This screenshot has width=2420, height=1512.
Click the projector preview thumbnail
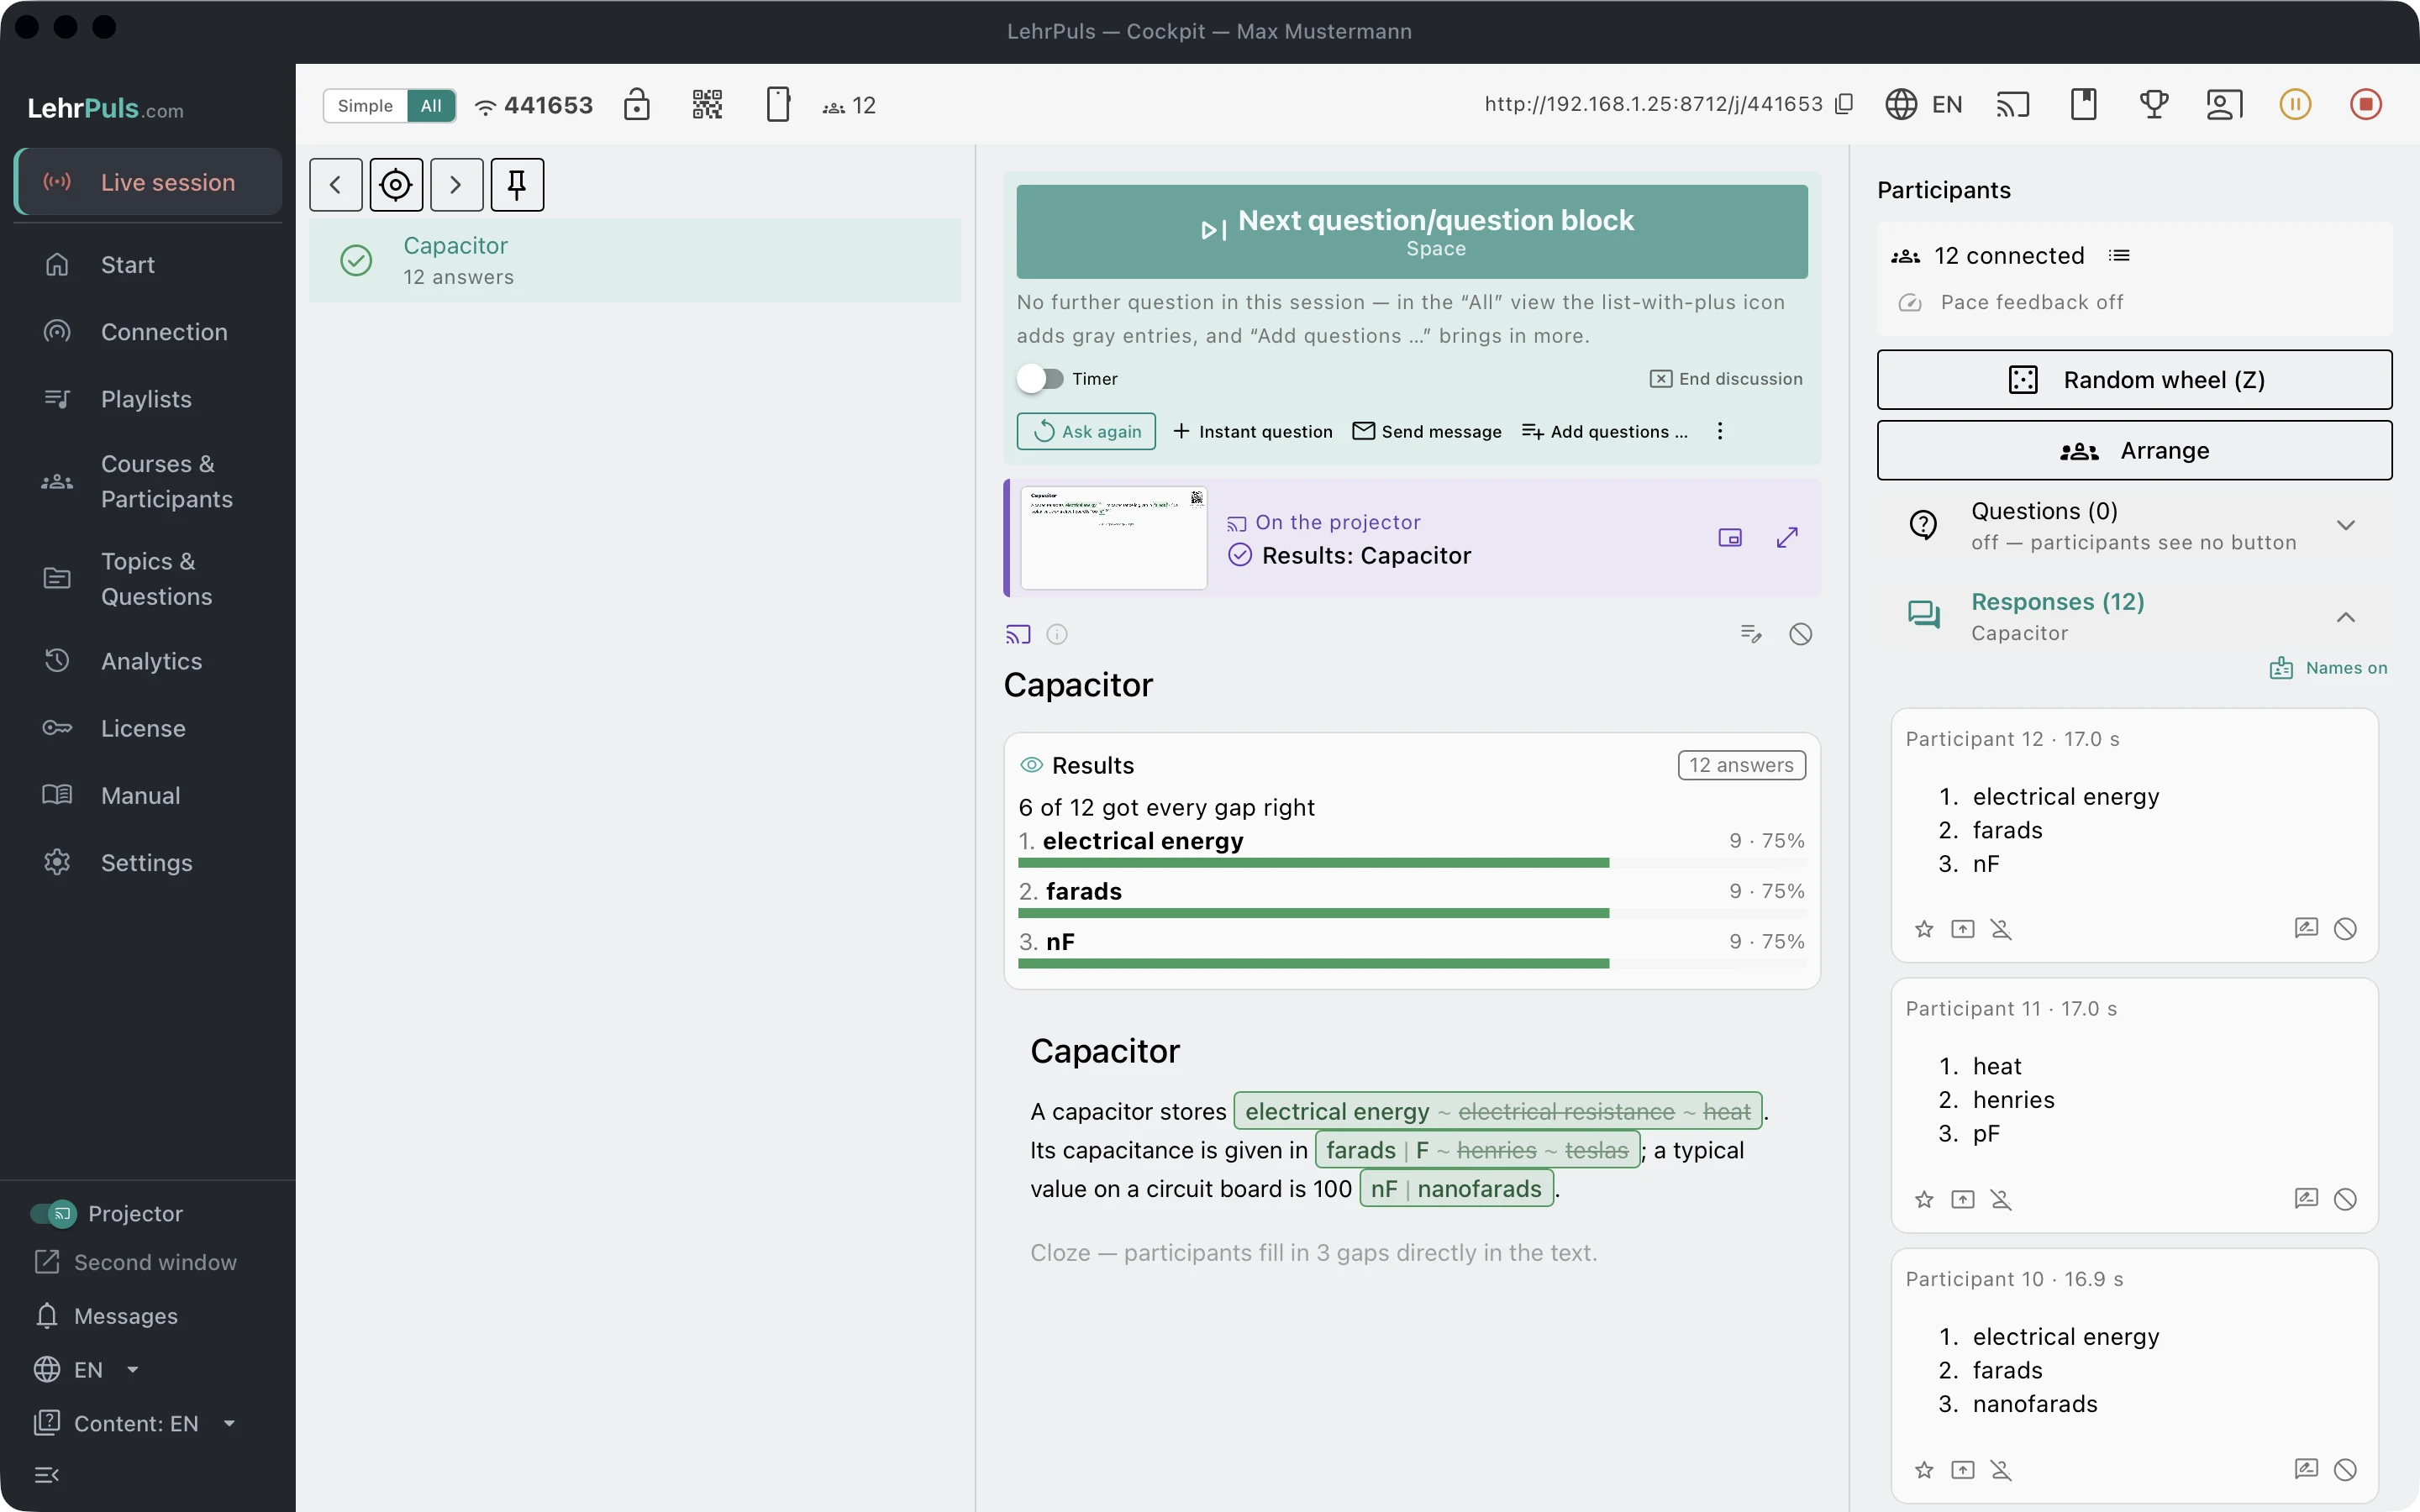click(1114, 538)
